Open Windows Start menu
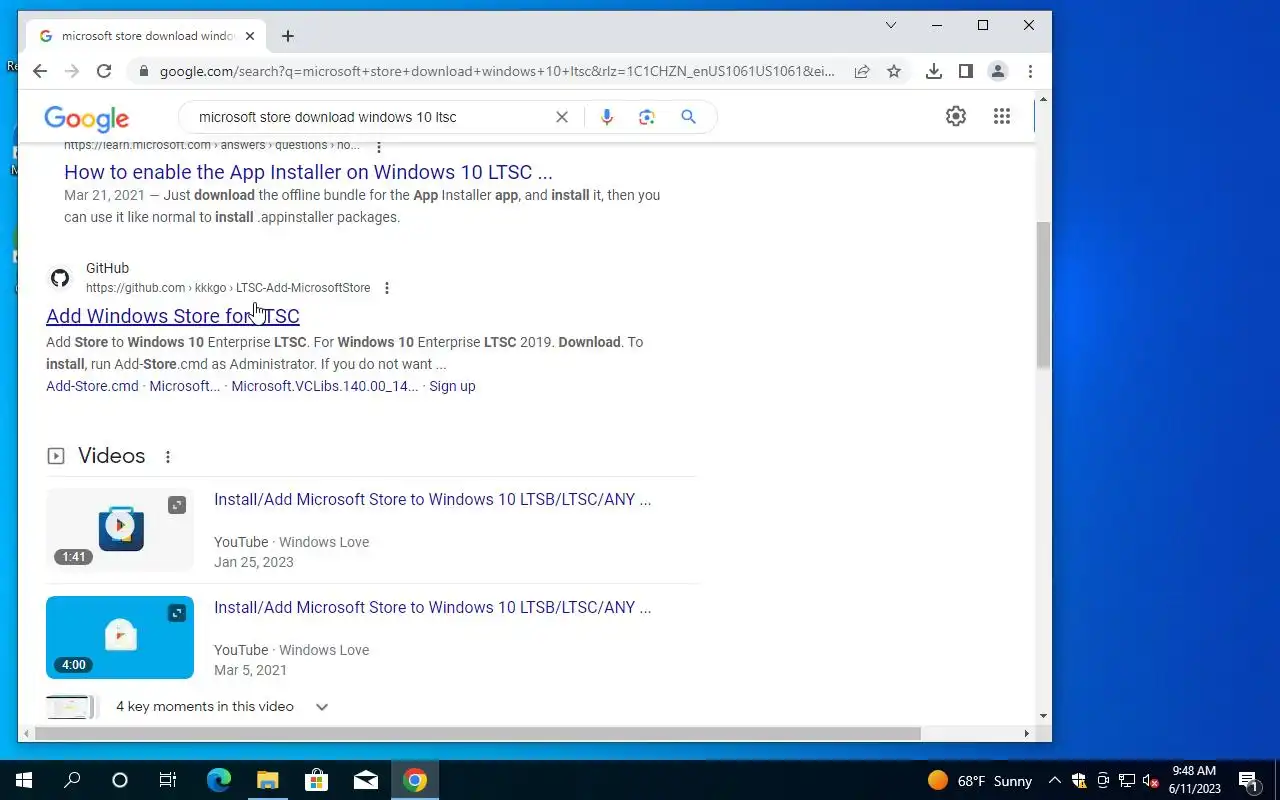The height and width of the screenshot is (800, 1280). [24, 781]
